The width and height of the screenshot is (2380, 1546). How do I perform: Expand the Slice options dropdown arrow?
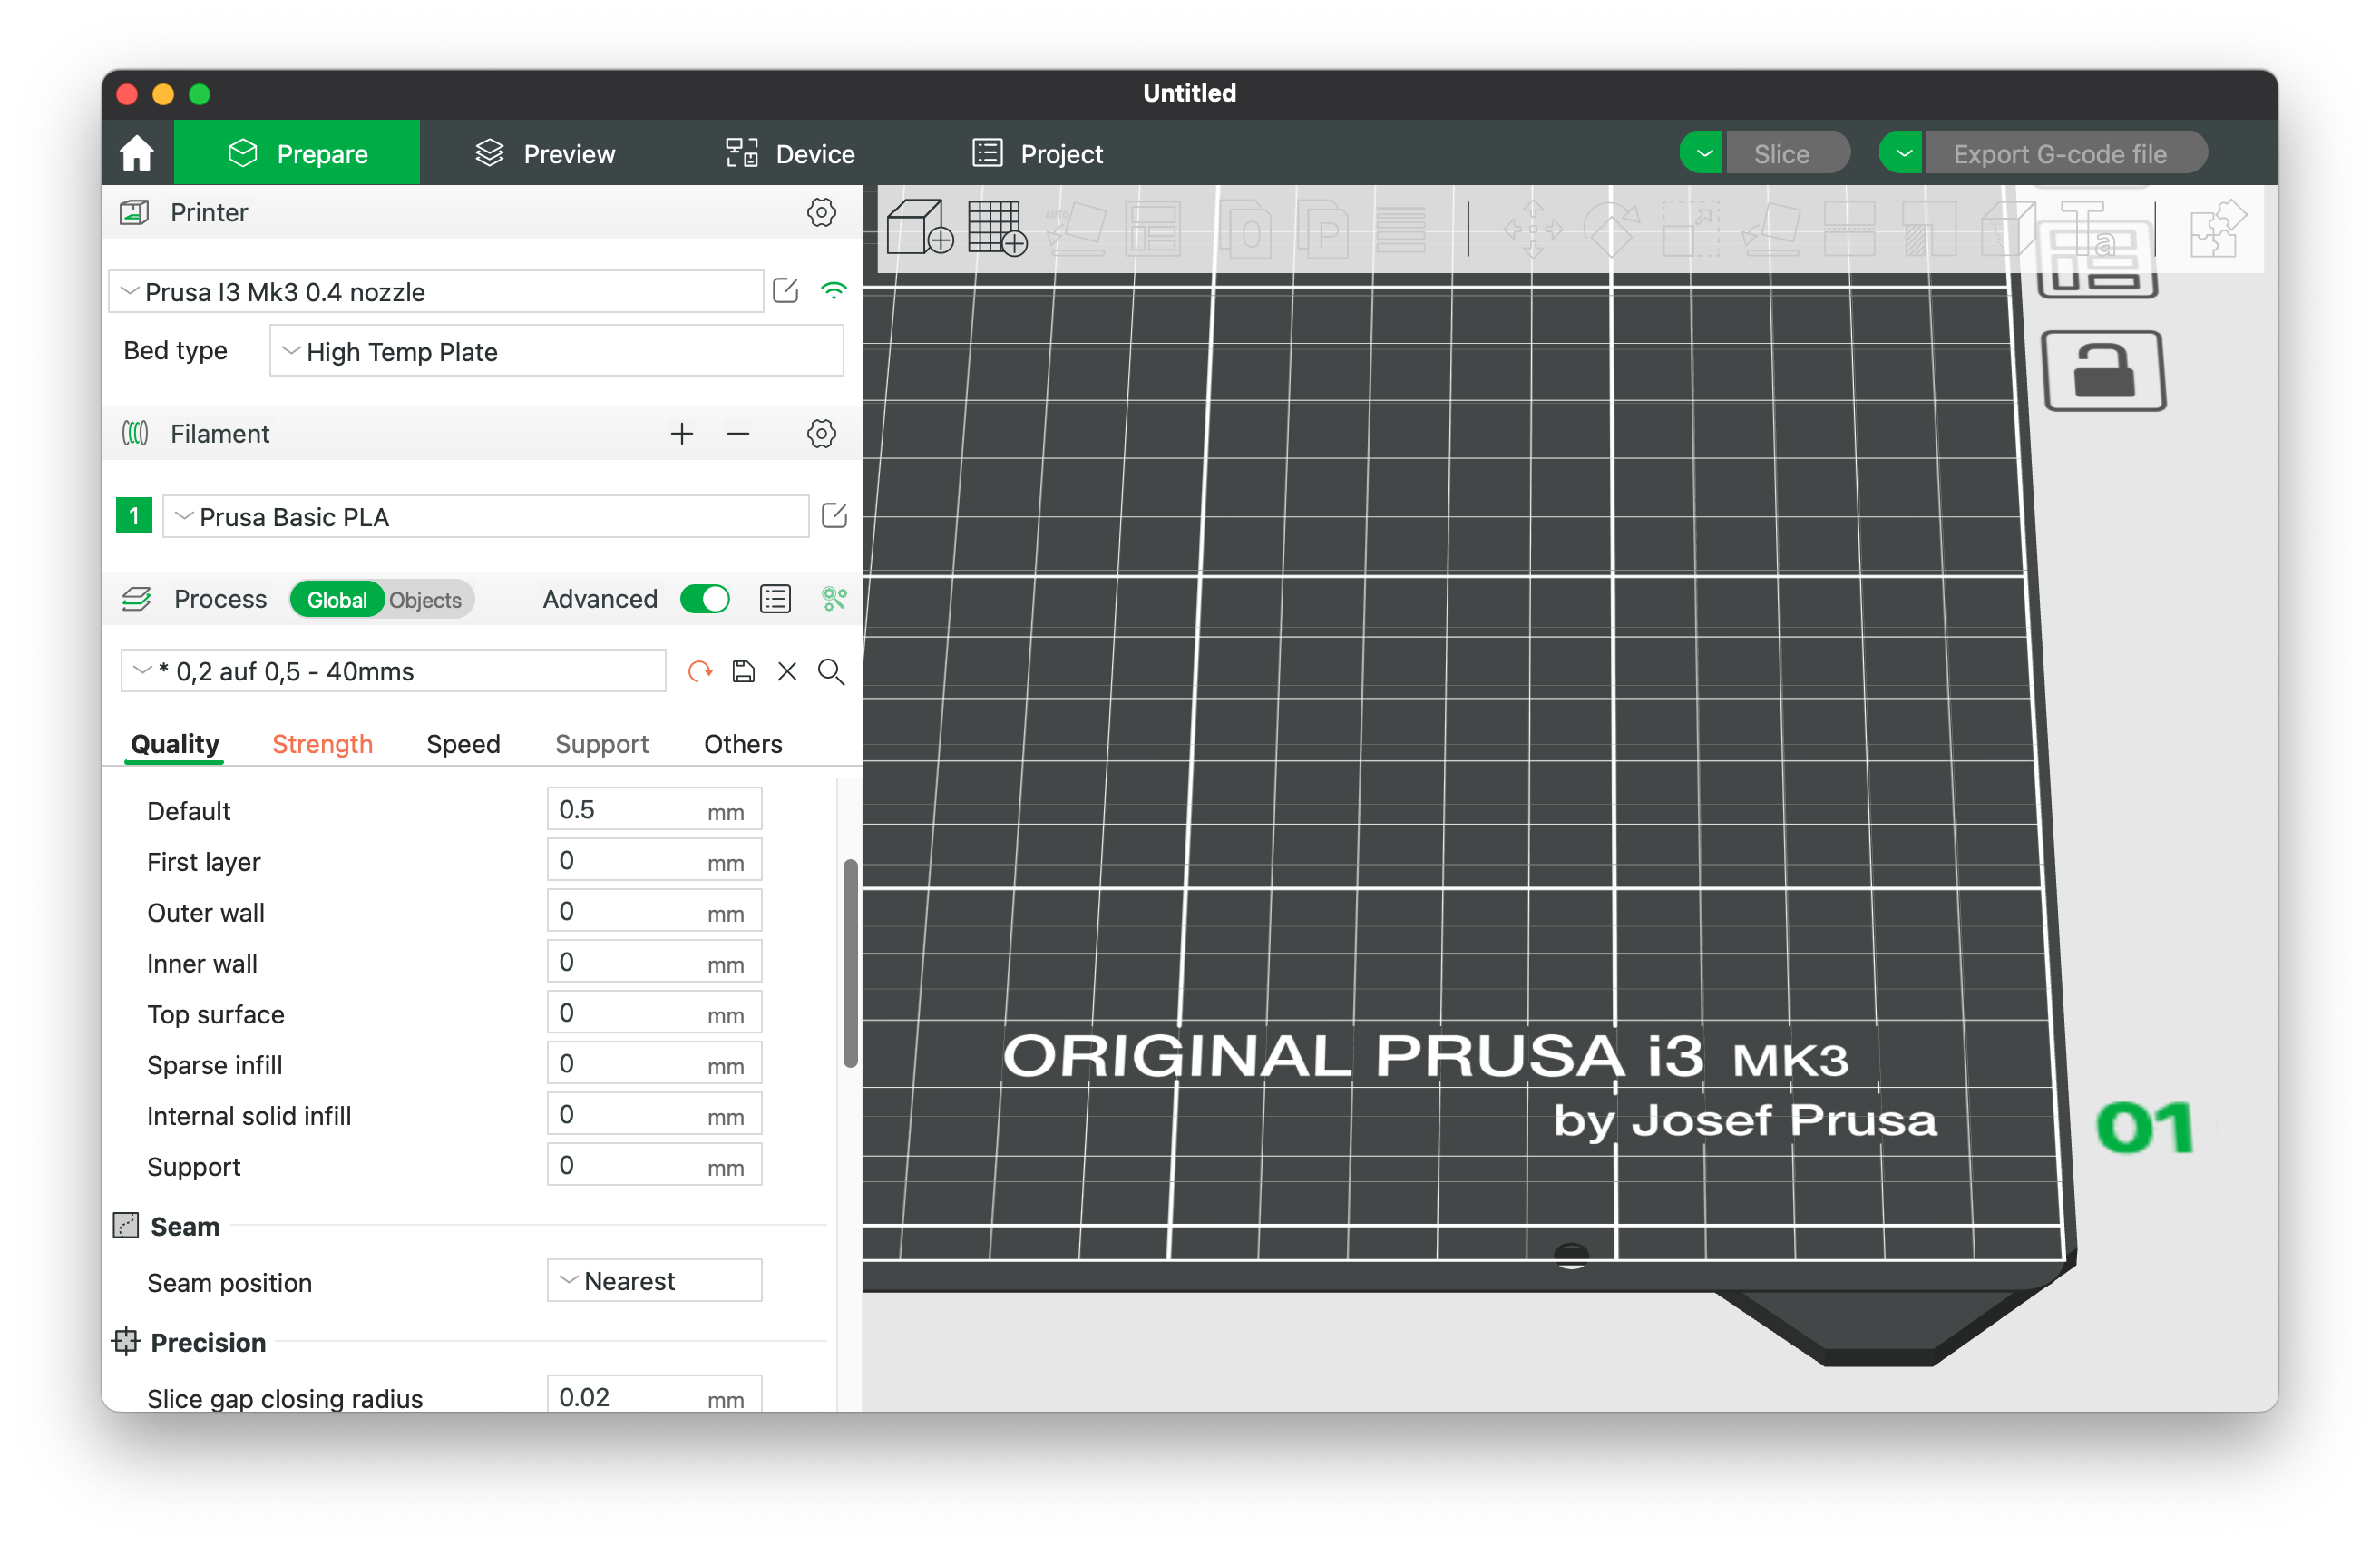(x=1703, y=153)
